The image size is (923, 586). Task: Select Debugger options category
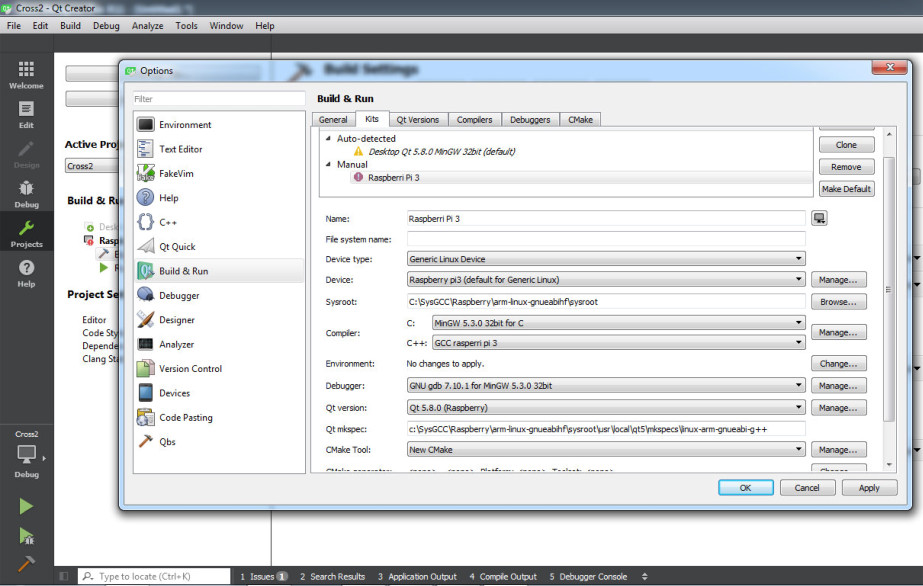tap(219, 295)
